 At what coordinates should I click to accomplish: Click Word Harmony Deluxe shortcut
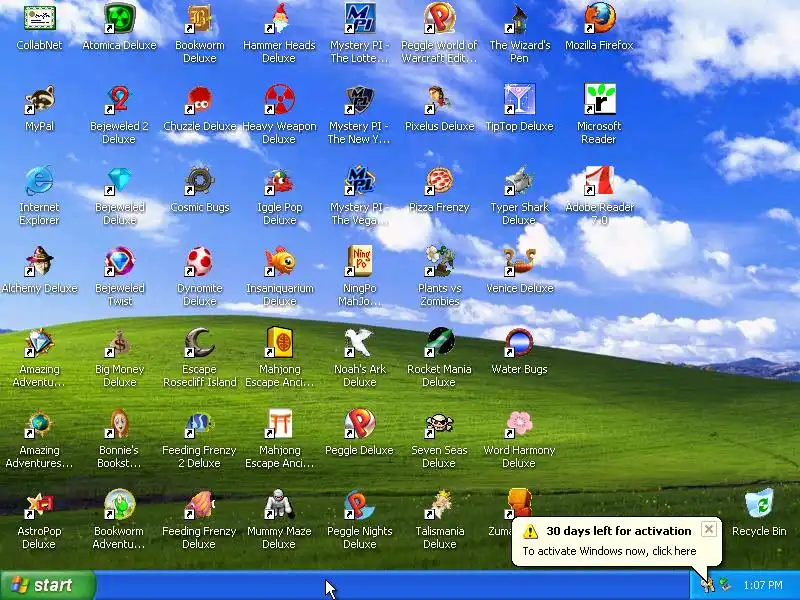tap(519, 423)
